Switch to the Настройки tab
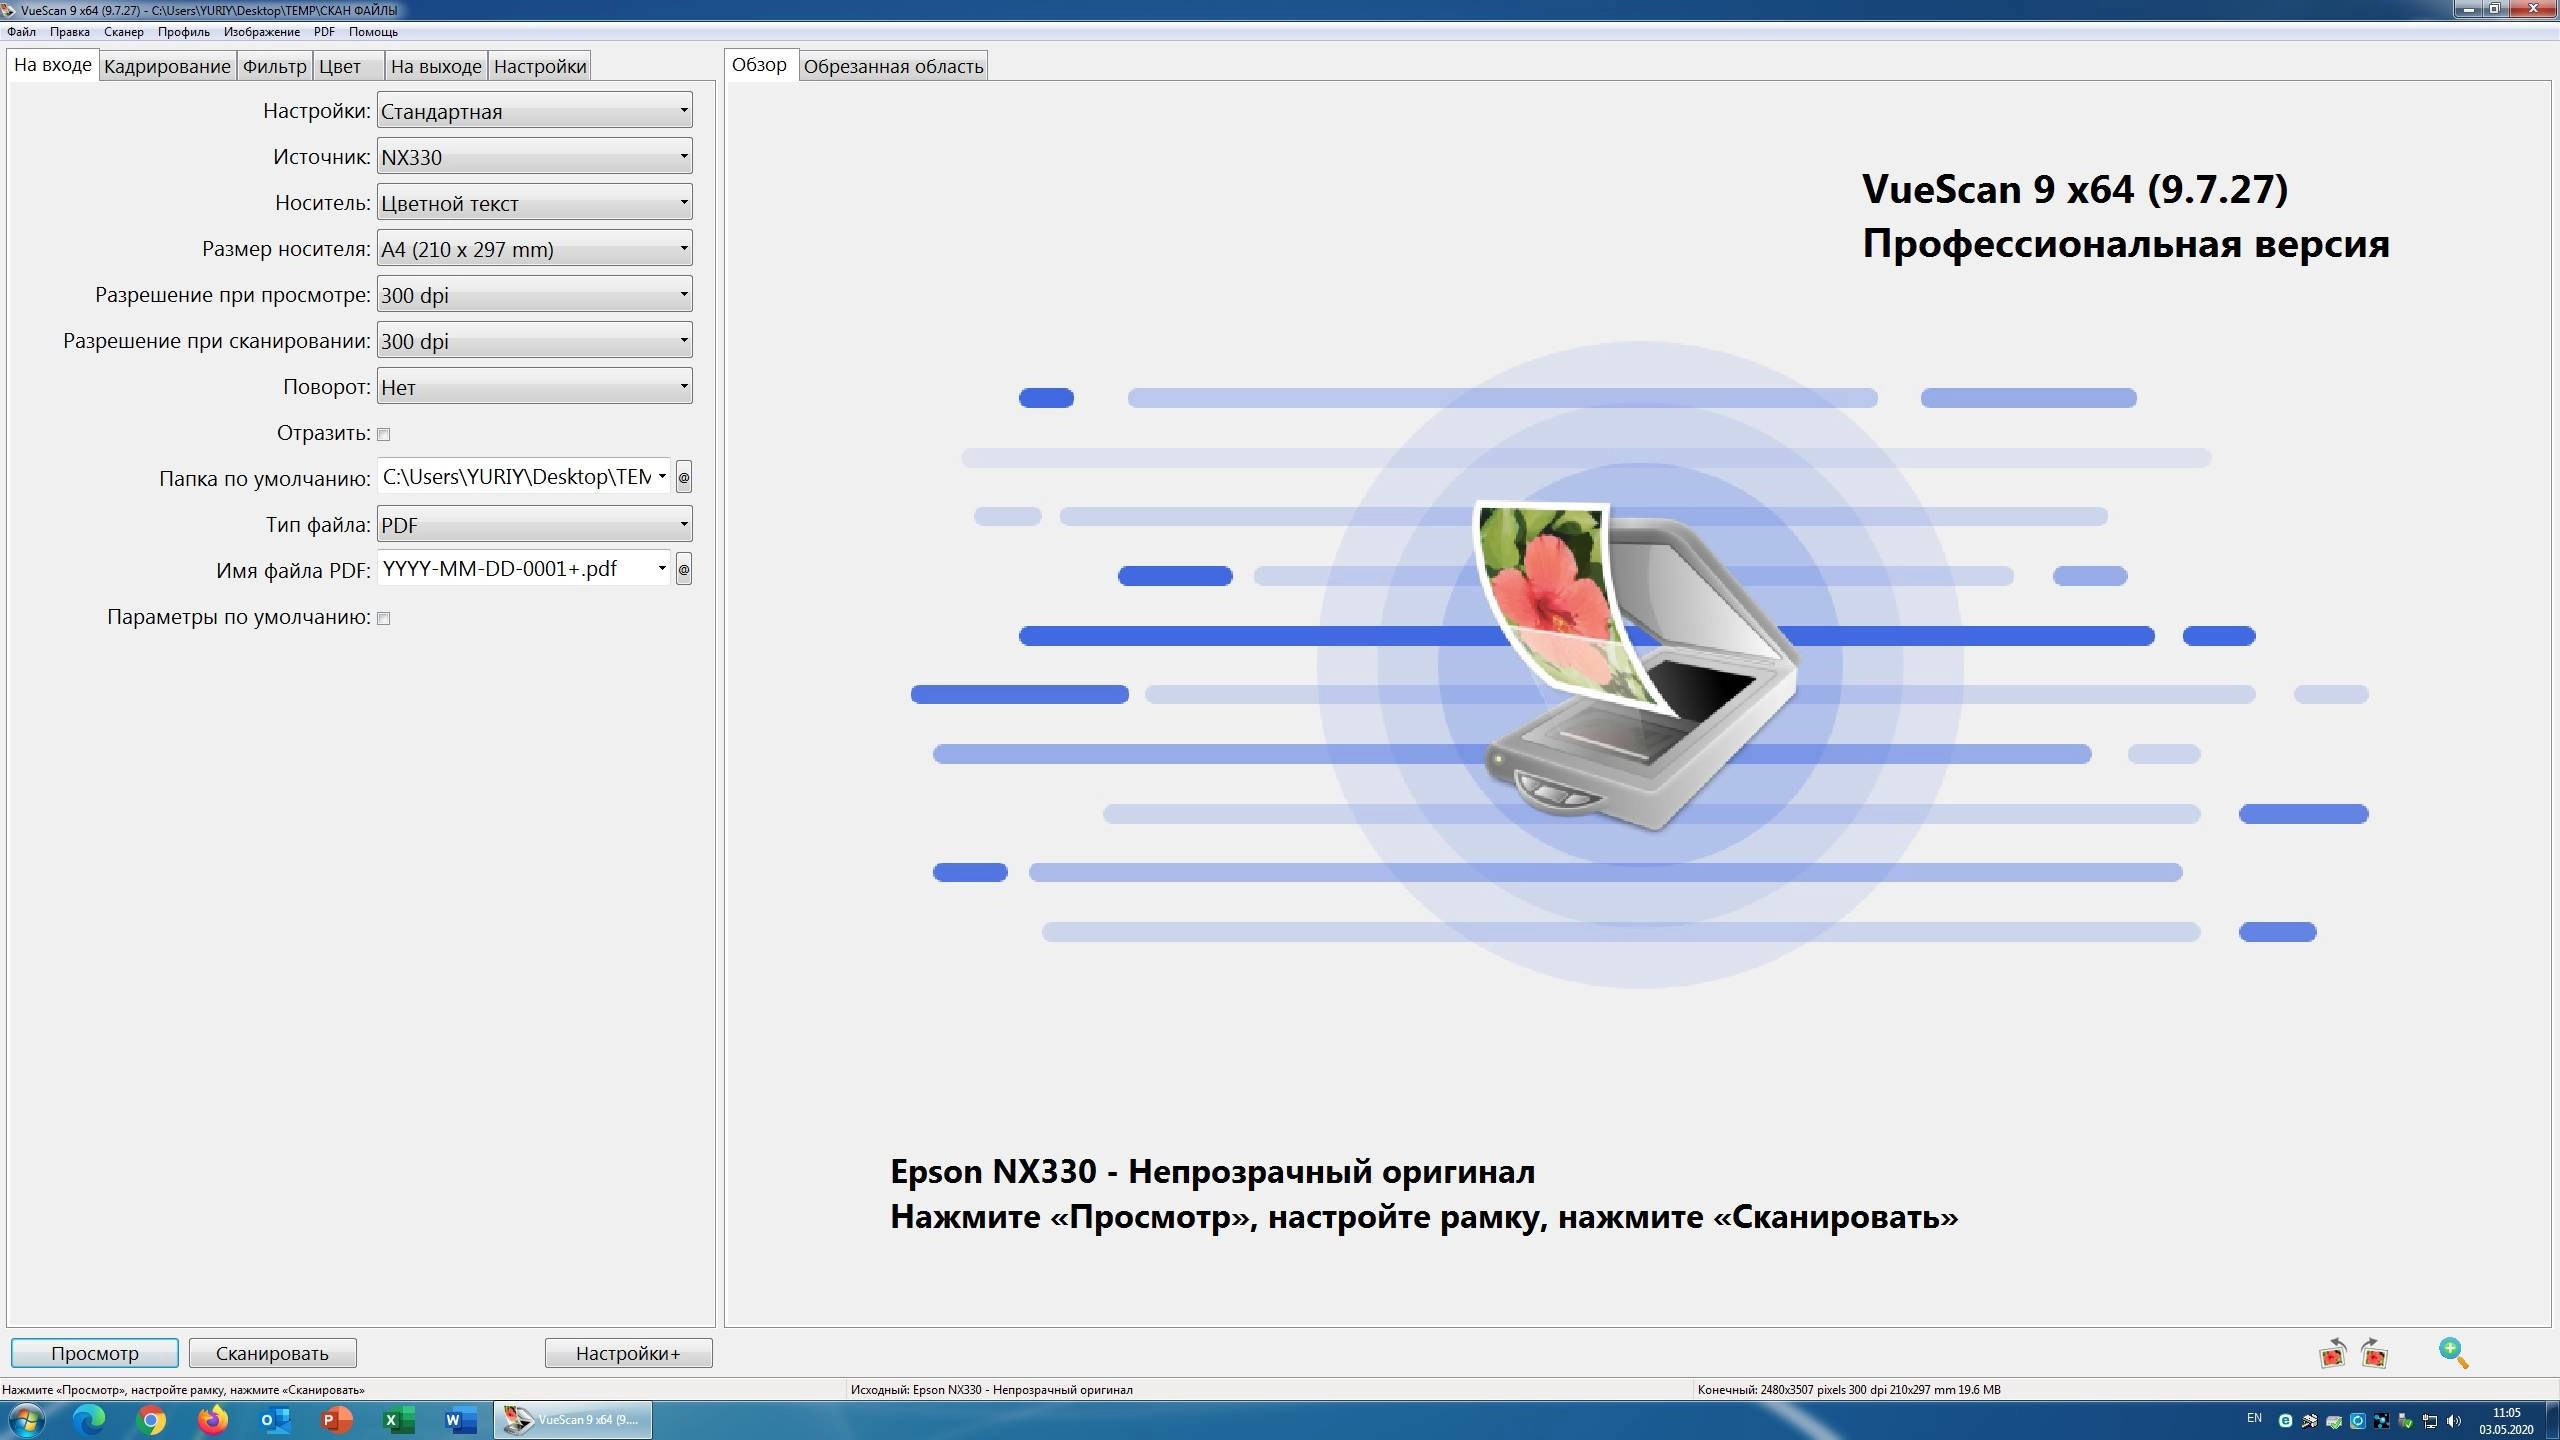 540,66
